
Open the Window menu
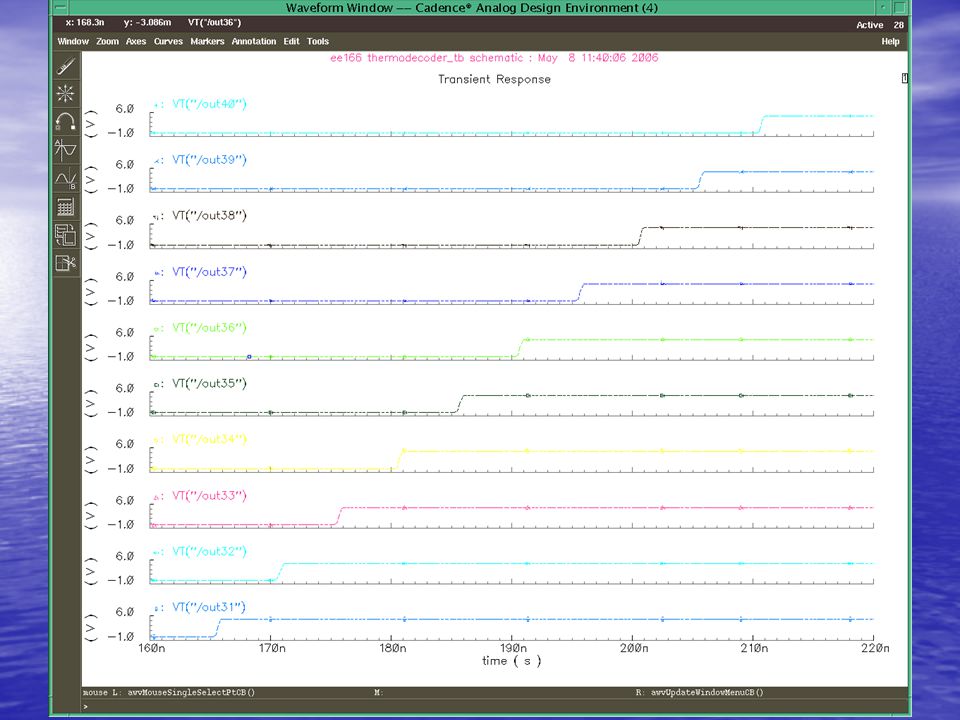coord(73,41)
